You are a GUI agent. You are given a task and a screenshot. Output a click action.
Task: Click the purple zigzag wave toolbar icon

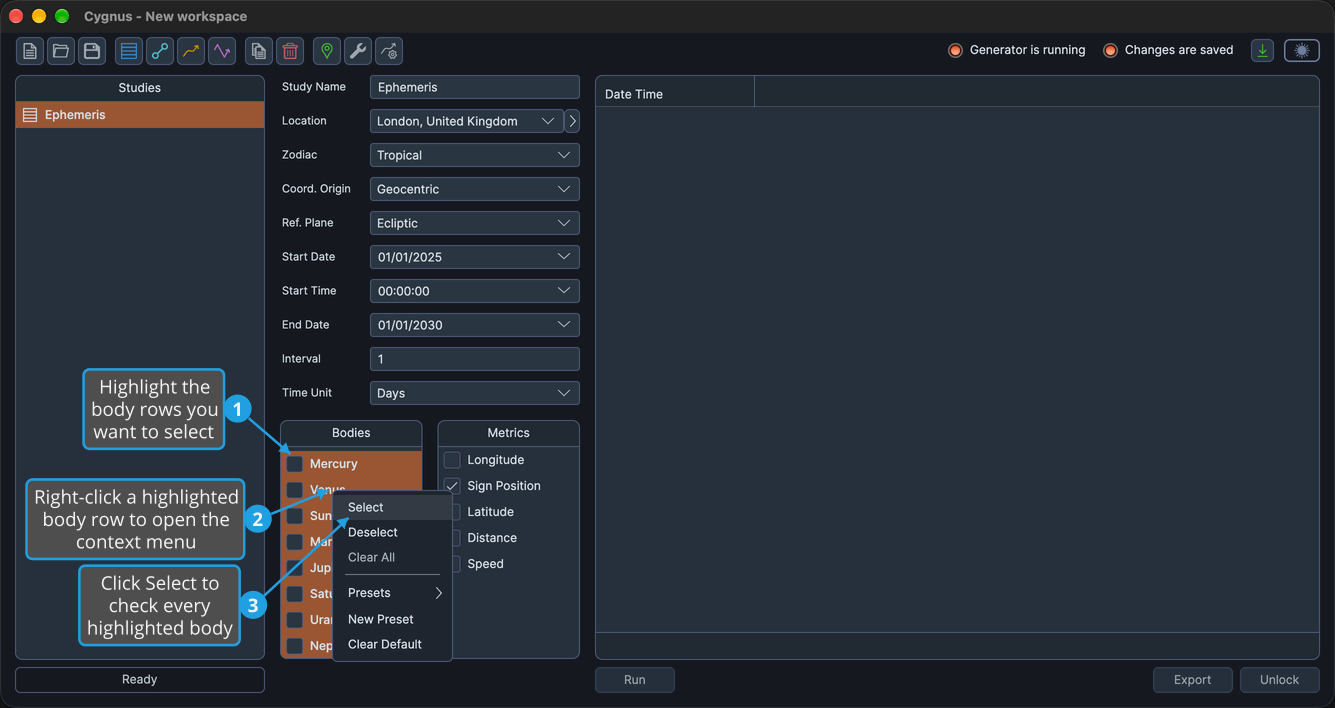click(x=222, y=51)
